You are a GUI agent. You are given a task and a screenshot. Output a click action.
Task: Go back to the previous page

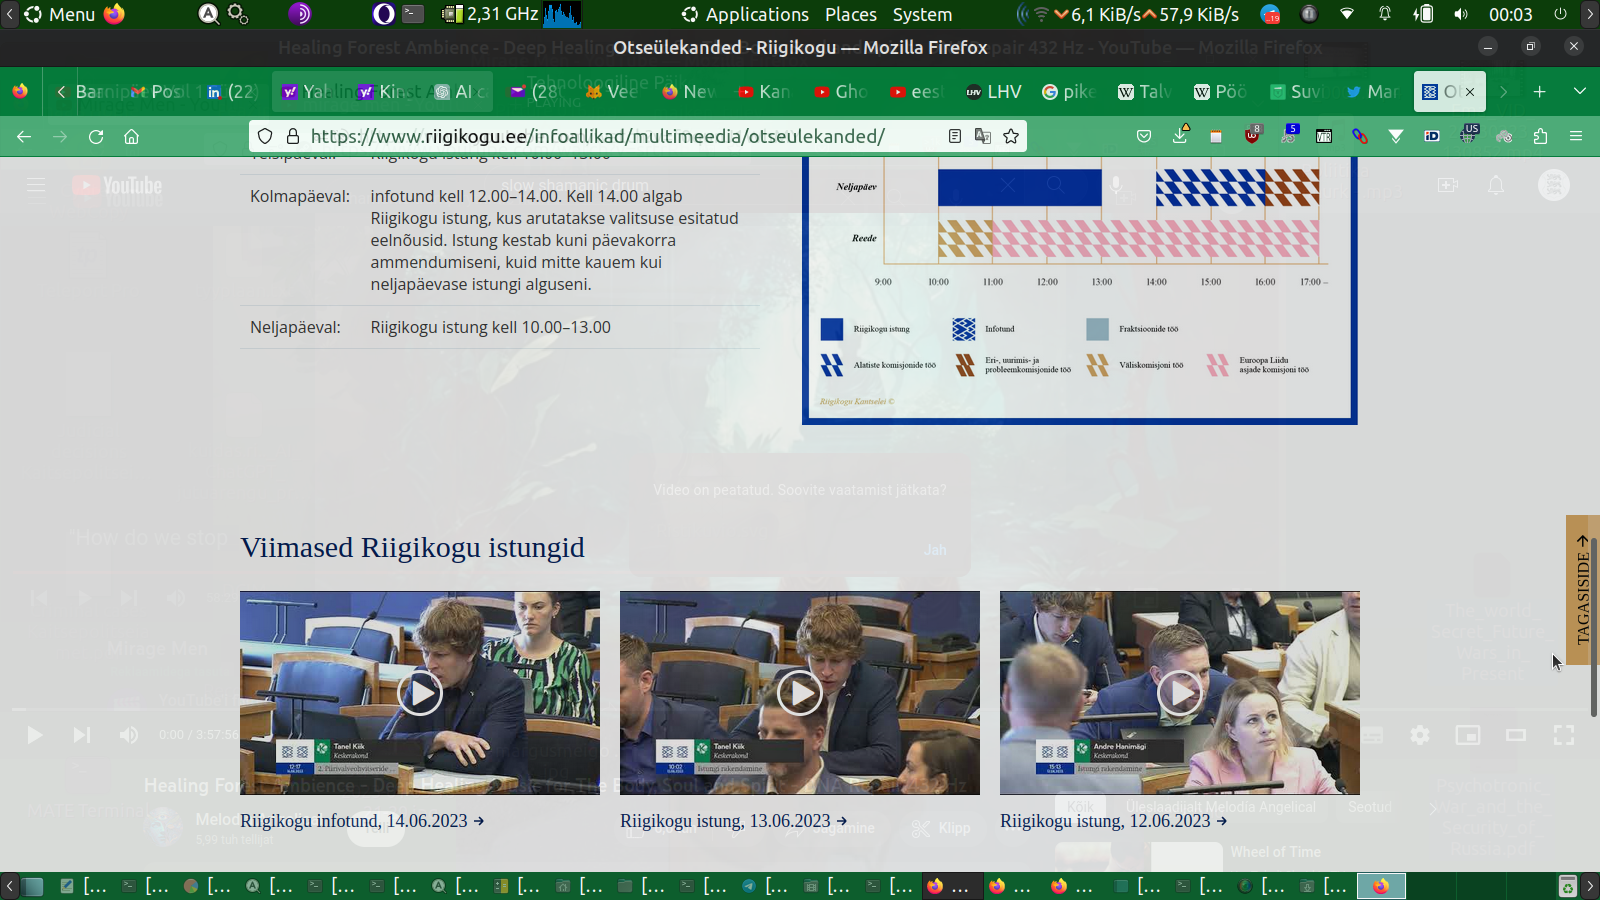coord(24,136)
